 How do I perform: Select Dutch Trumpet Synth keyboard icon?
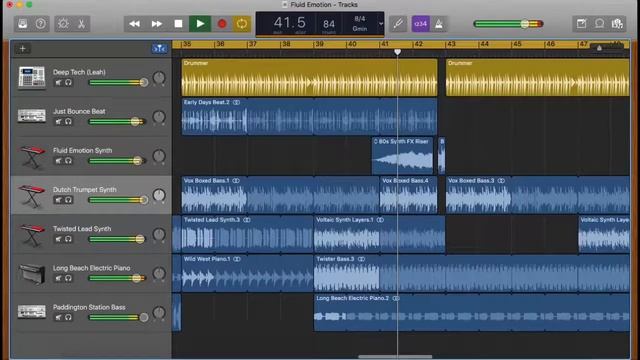coord(31,196)
